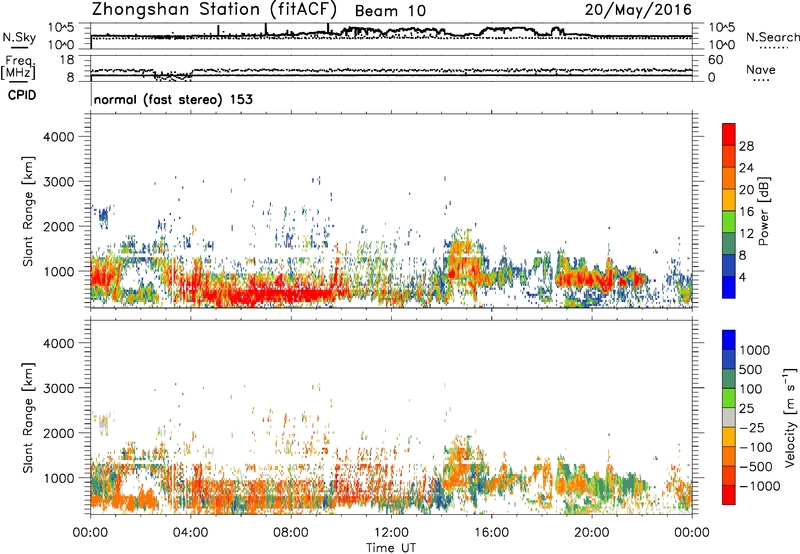Click the 18 tick on frequency axis
Image resolution: width=800 pixels, height=554 pixels.
point(67,60)
